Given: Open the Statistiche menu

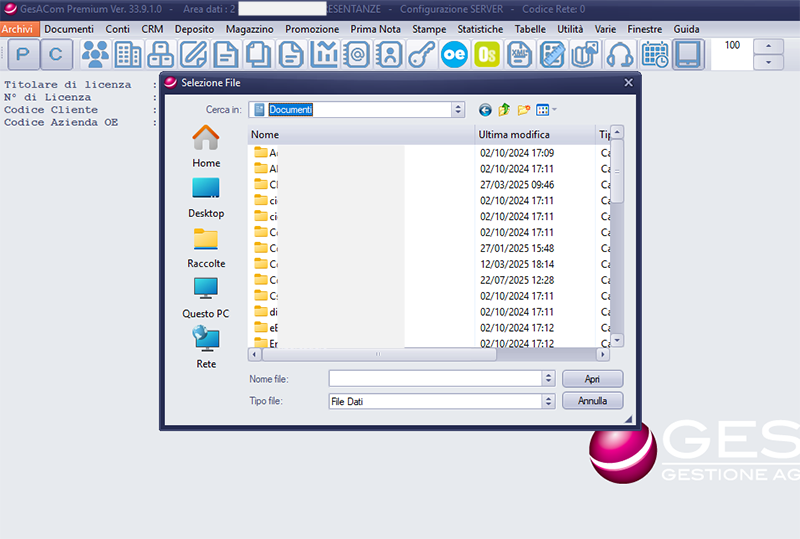Looking at the screenshot, I should pos(480,29).
